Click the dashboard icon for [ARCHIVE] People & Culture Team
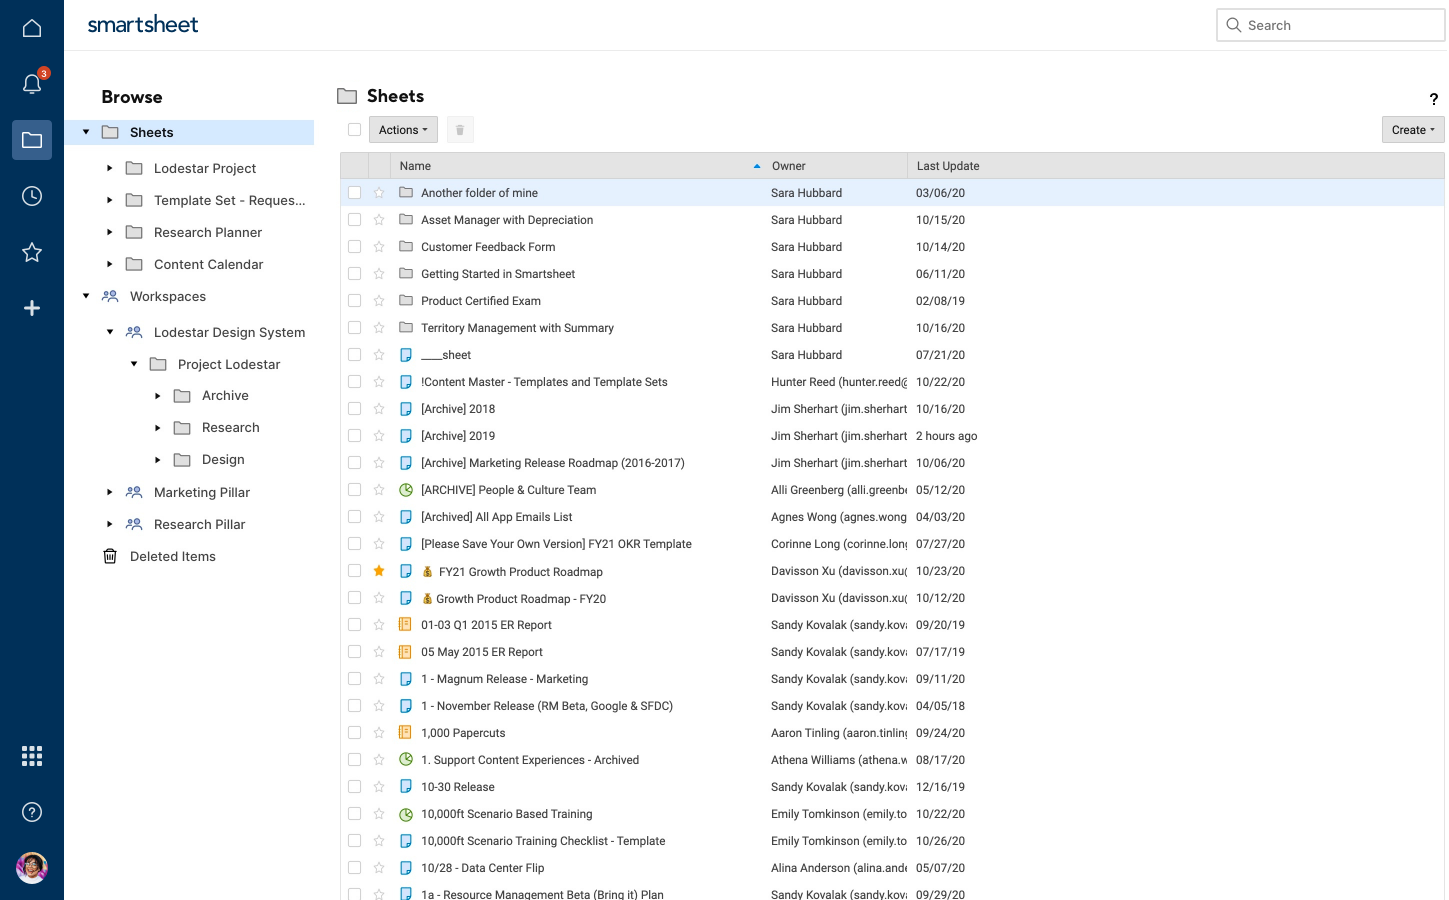The width and height of the screenshot is (1449, 900). pos(406,490)
